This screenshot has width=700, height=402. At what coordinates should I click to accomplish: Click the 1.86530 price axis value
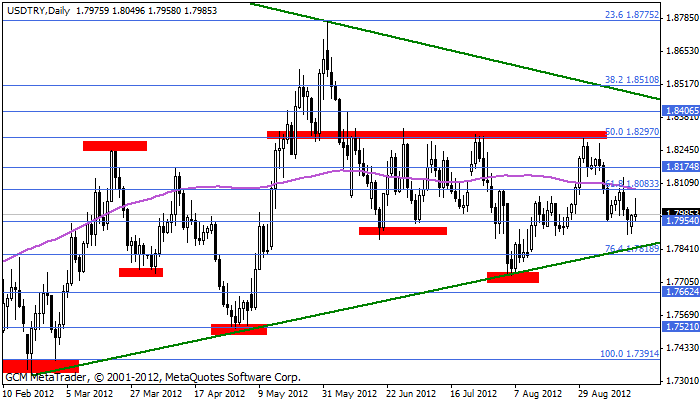682,50
